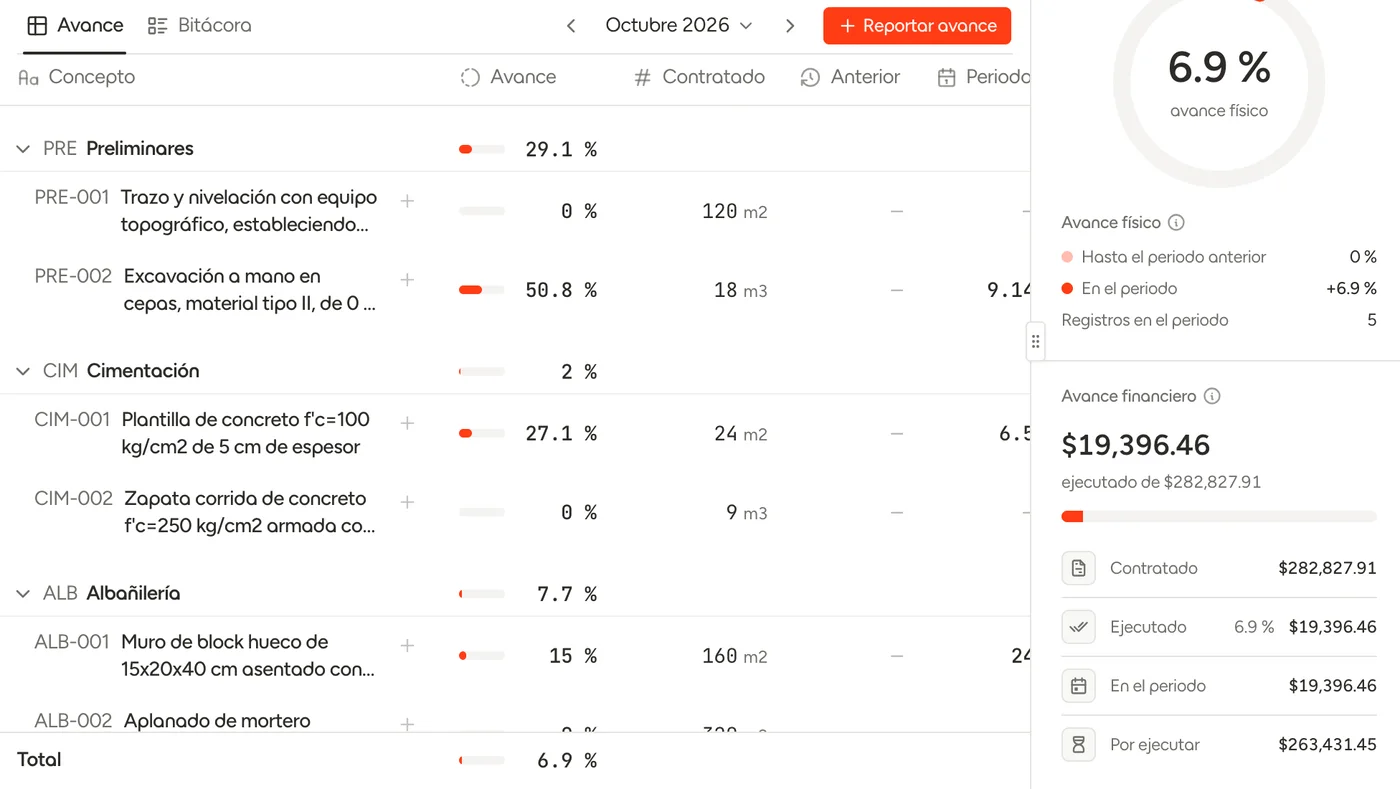
Task: Click the Contratado document icon in financial panel
Action: coord(1078,568)
